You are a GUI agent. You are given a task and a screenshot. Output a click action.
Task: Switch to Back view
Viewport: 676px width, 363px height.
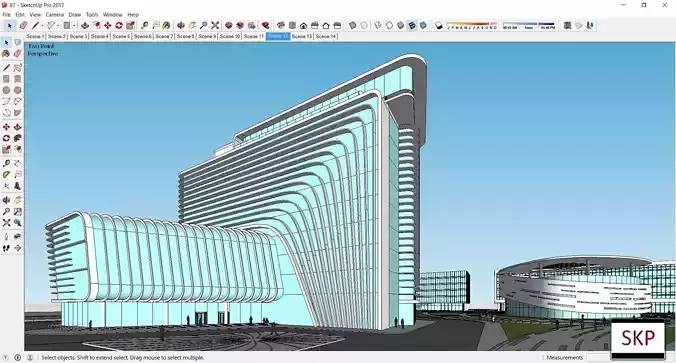(326, 25)
